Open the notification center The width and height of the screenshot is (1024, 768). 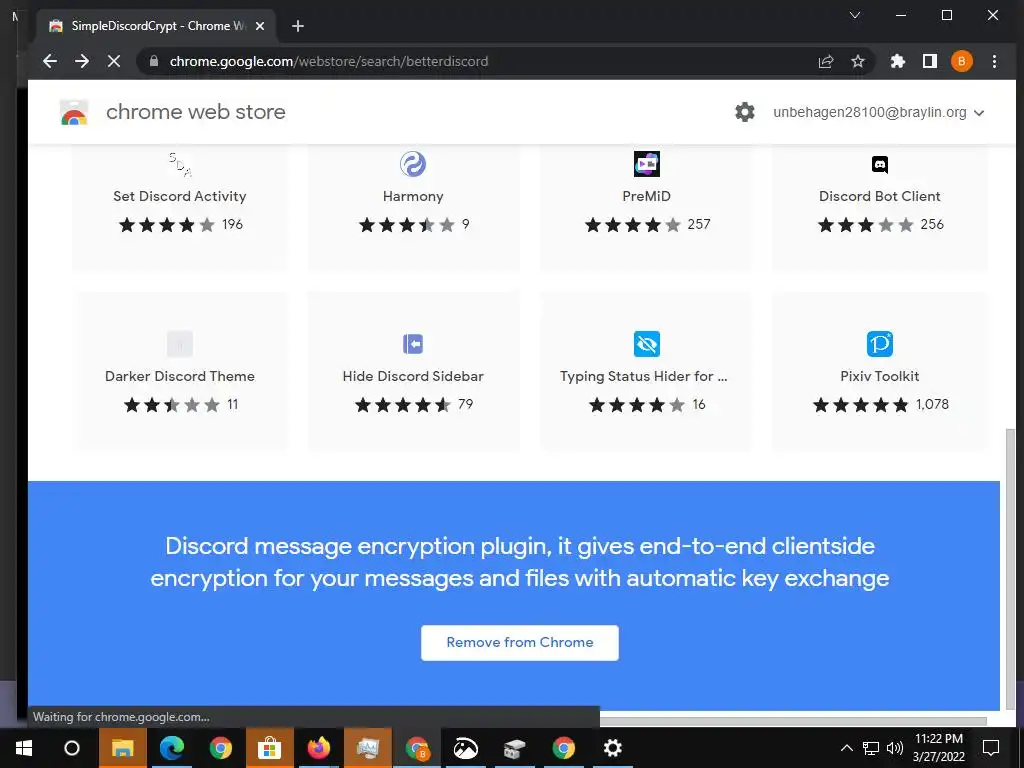(x=991, y=748)
